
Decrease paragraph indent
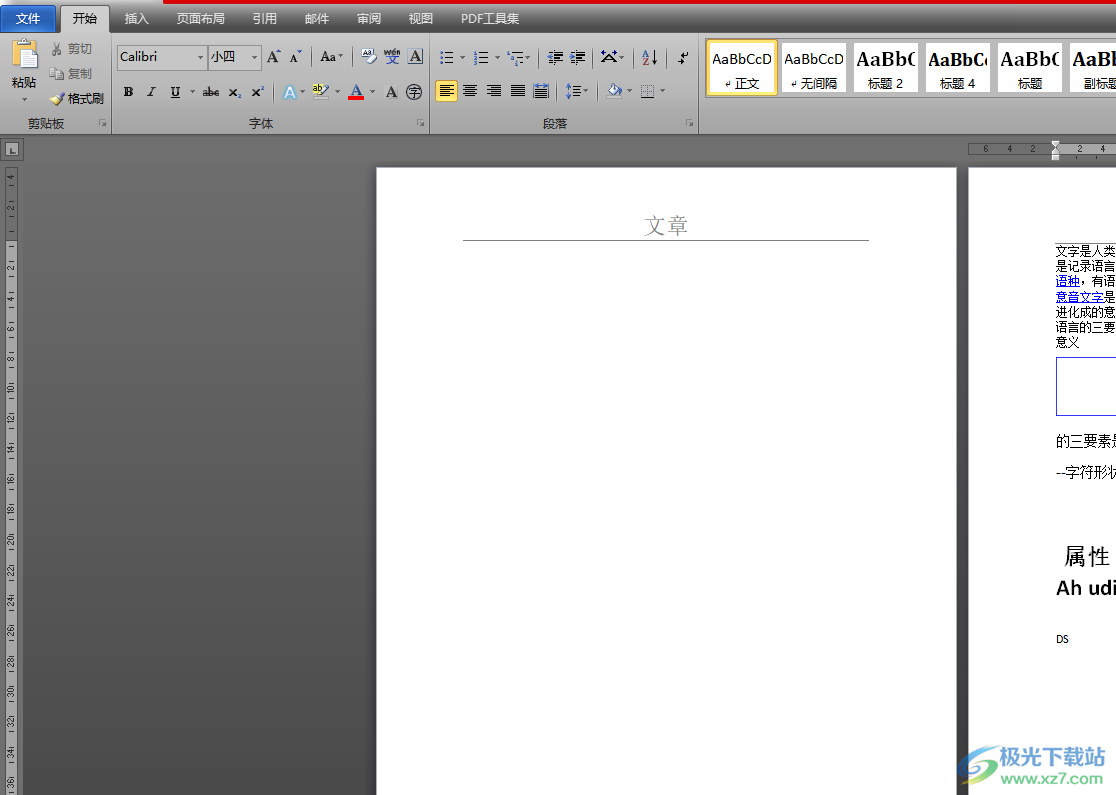pyautogui.click(x=555, y=57)
